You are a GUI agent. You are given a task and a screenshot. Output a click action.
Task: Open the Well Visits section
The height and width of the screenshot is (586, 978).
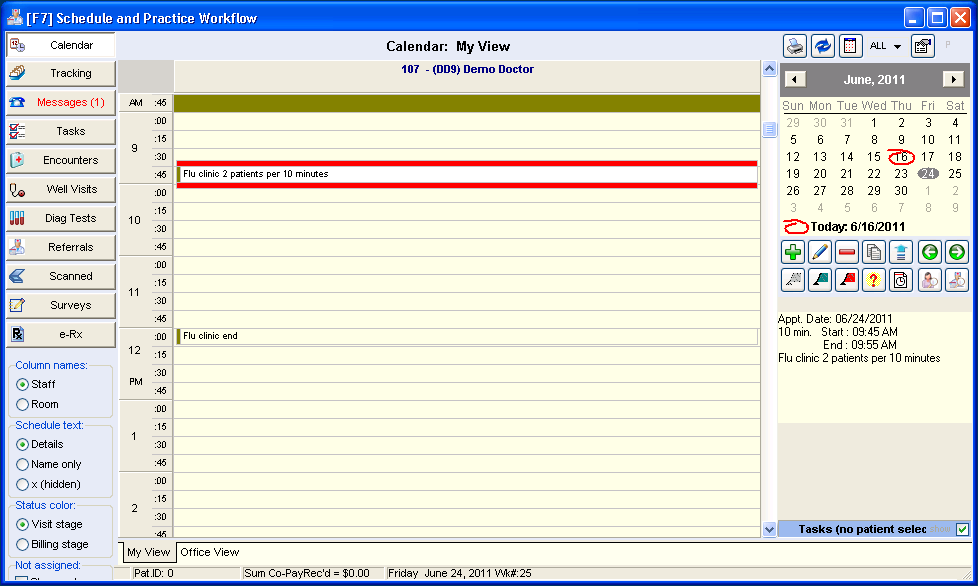[x=61, y=190]
